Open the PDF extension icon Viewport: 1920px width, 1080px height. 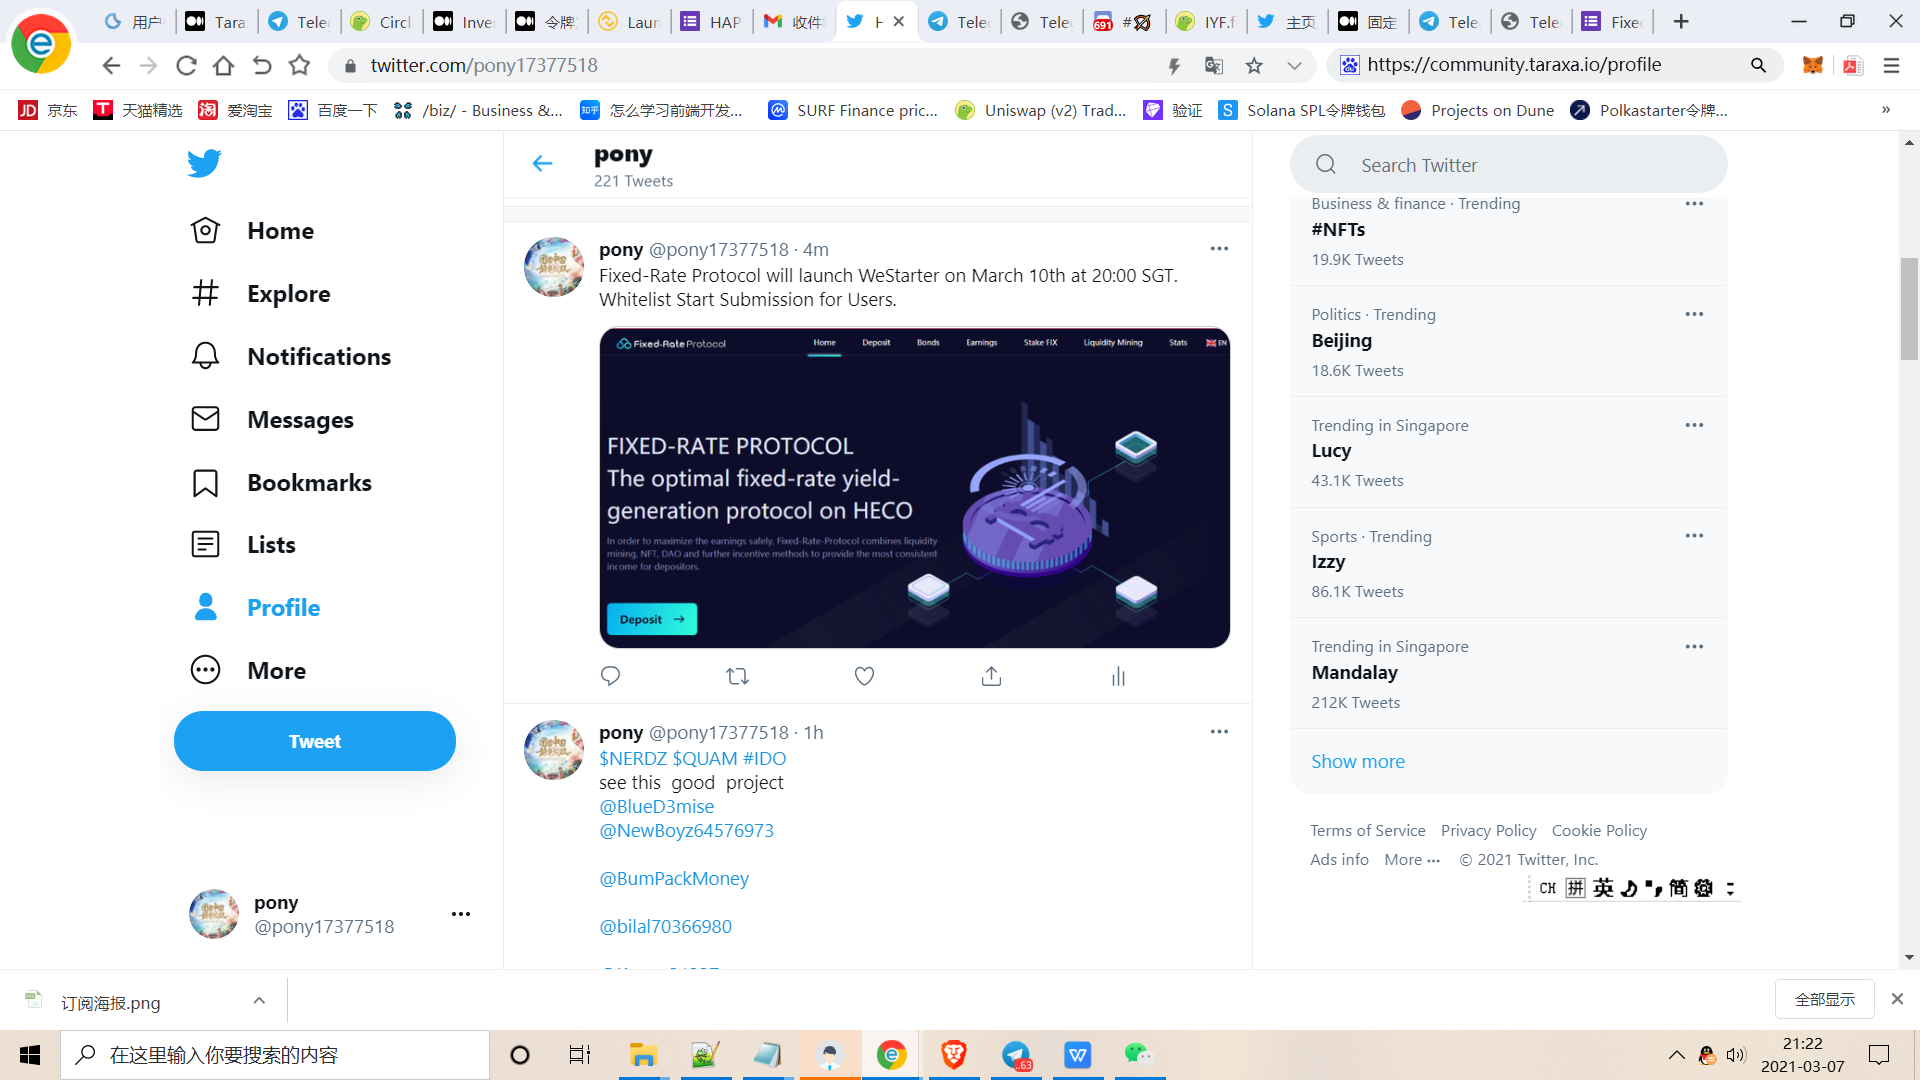point(1852,65)
